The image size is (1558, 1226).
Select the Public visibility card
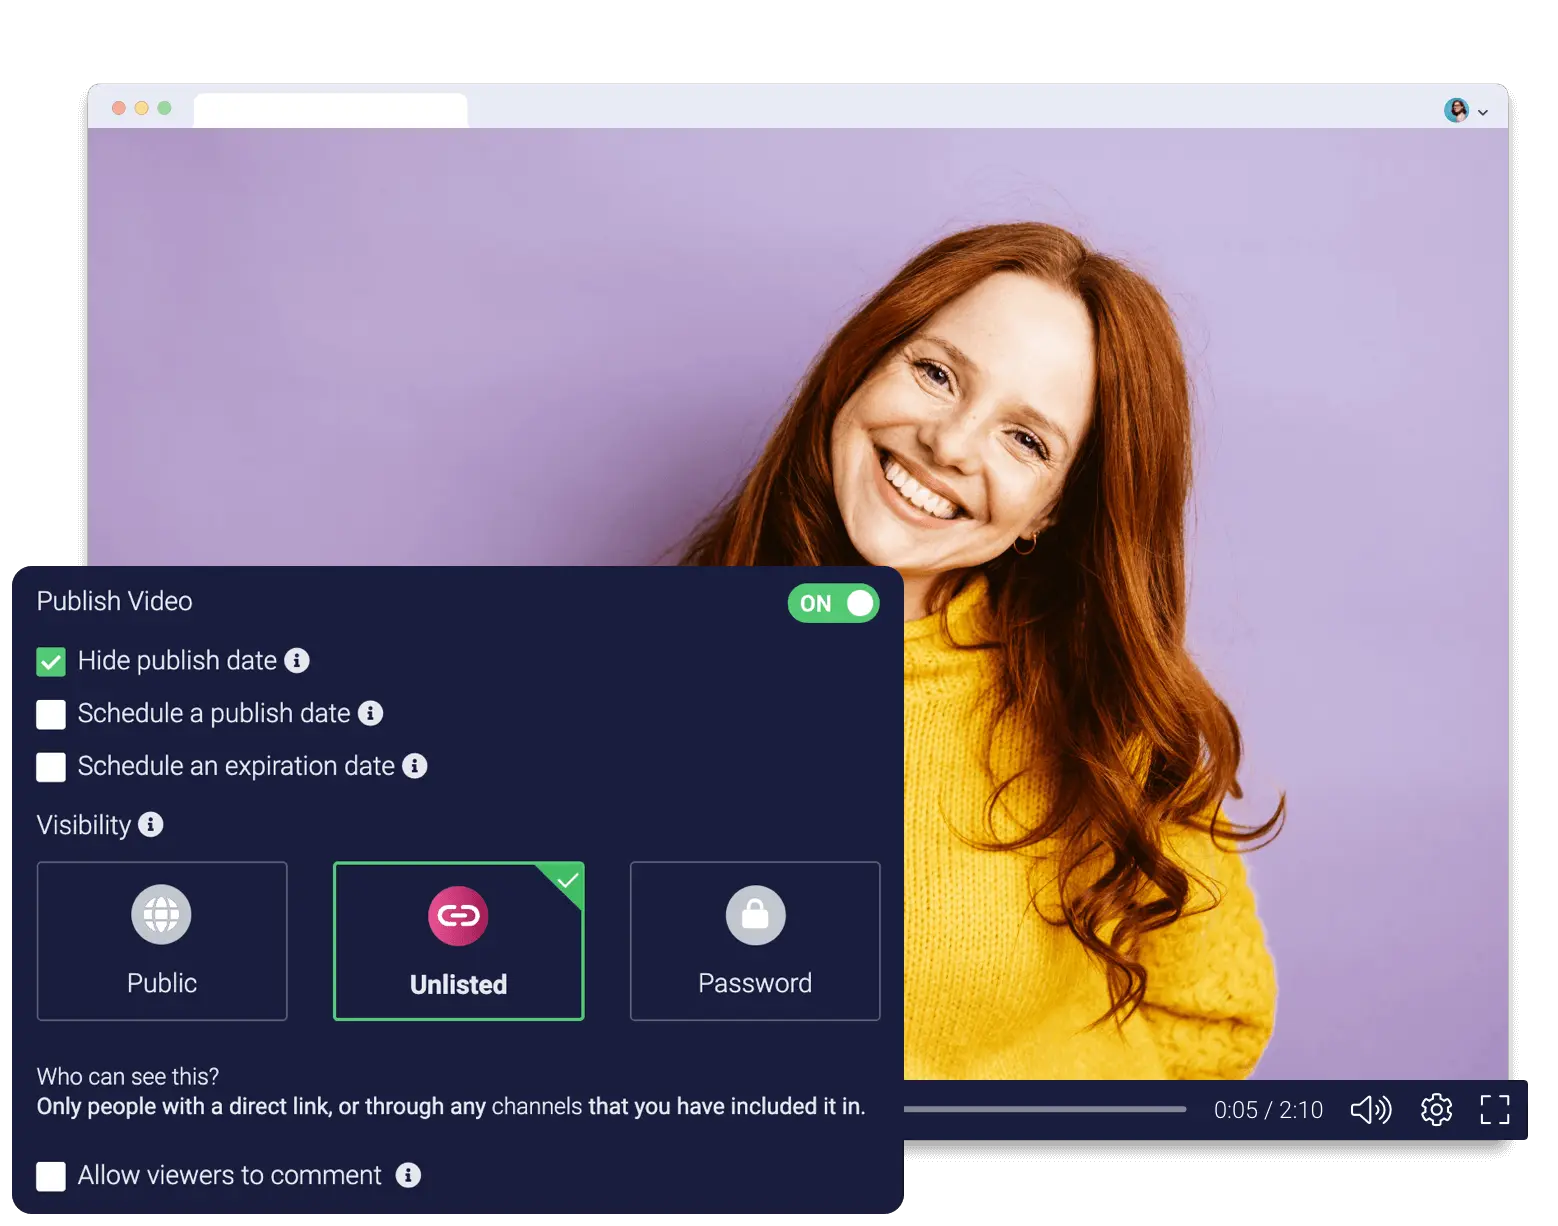point(161,941)
